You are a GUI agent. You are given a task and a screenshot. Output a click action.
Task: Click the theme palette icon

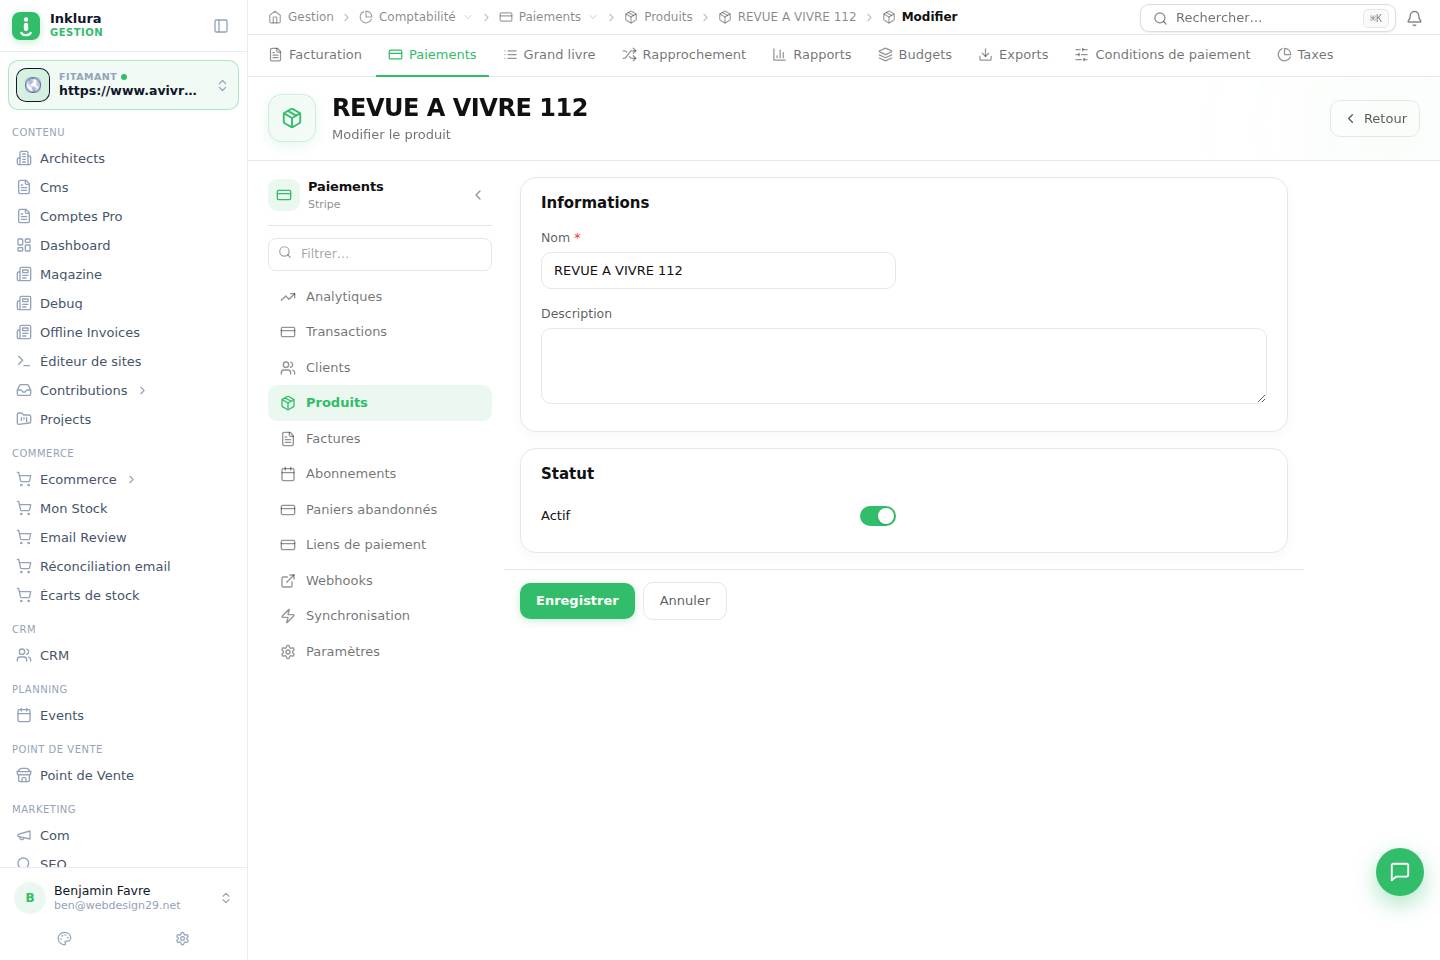pos(65,938)
